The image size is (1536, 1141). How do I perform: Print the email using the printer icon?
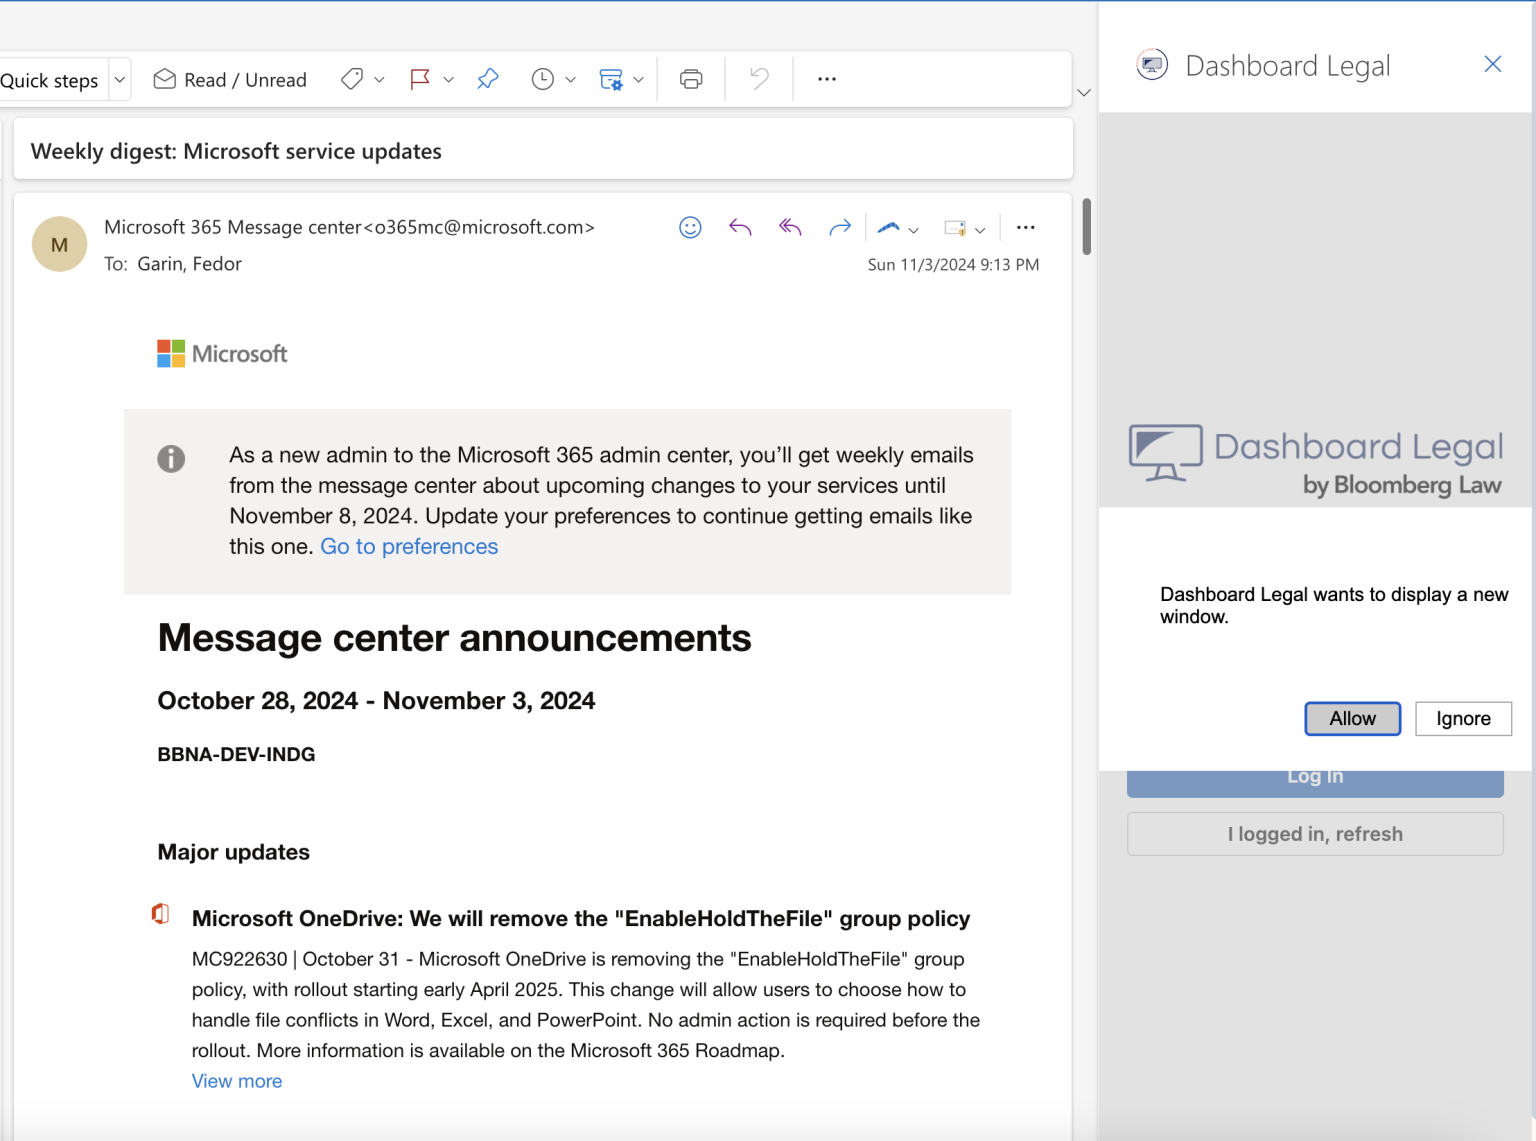tap(690, 78)
